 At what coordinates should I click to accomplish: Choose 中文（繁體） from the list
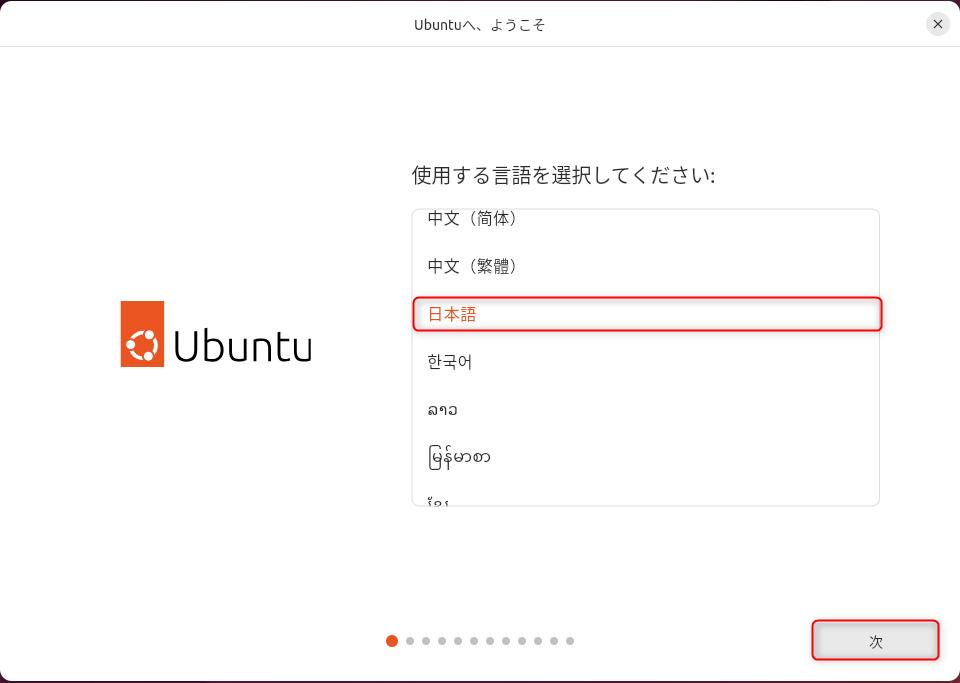646,266
